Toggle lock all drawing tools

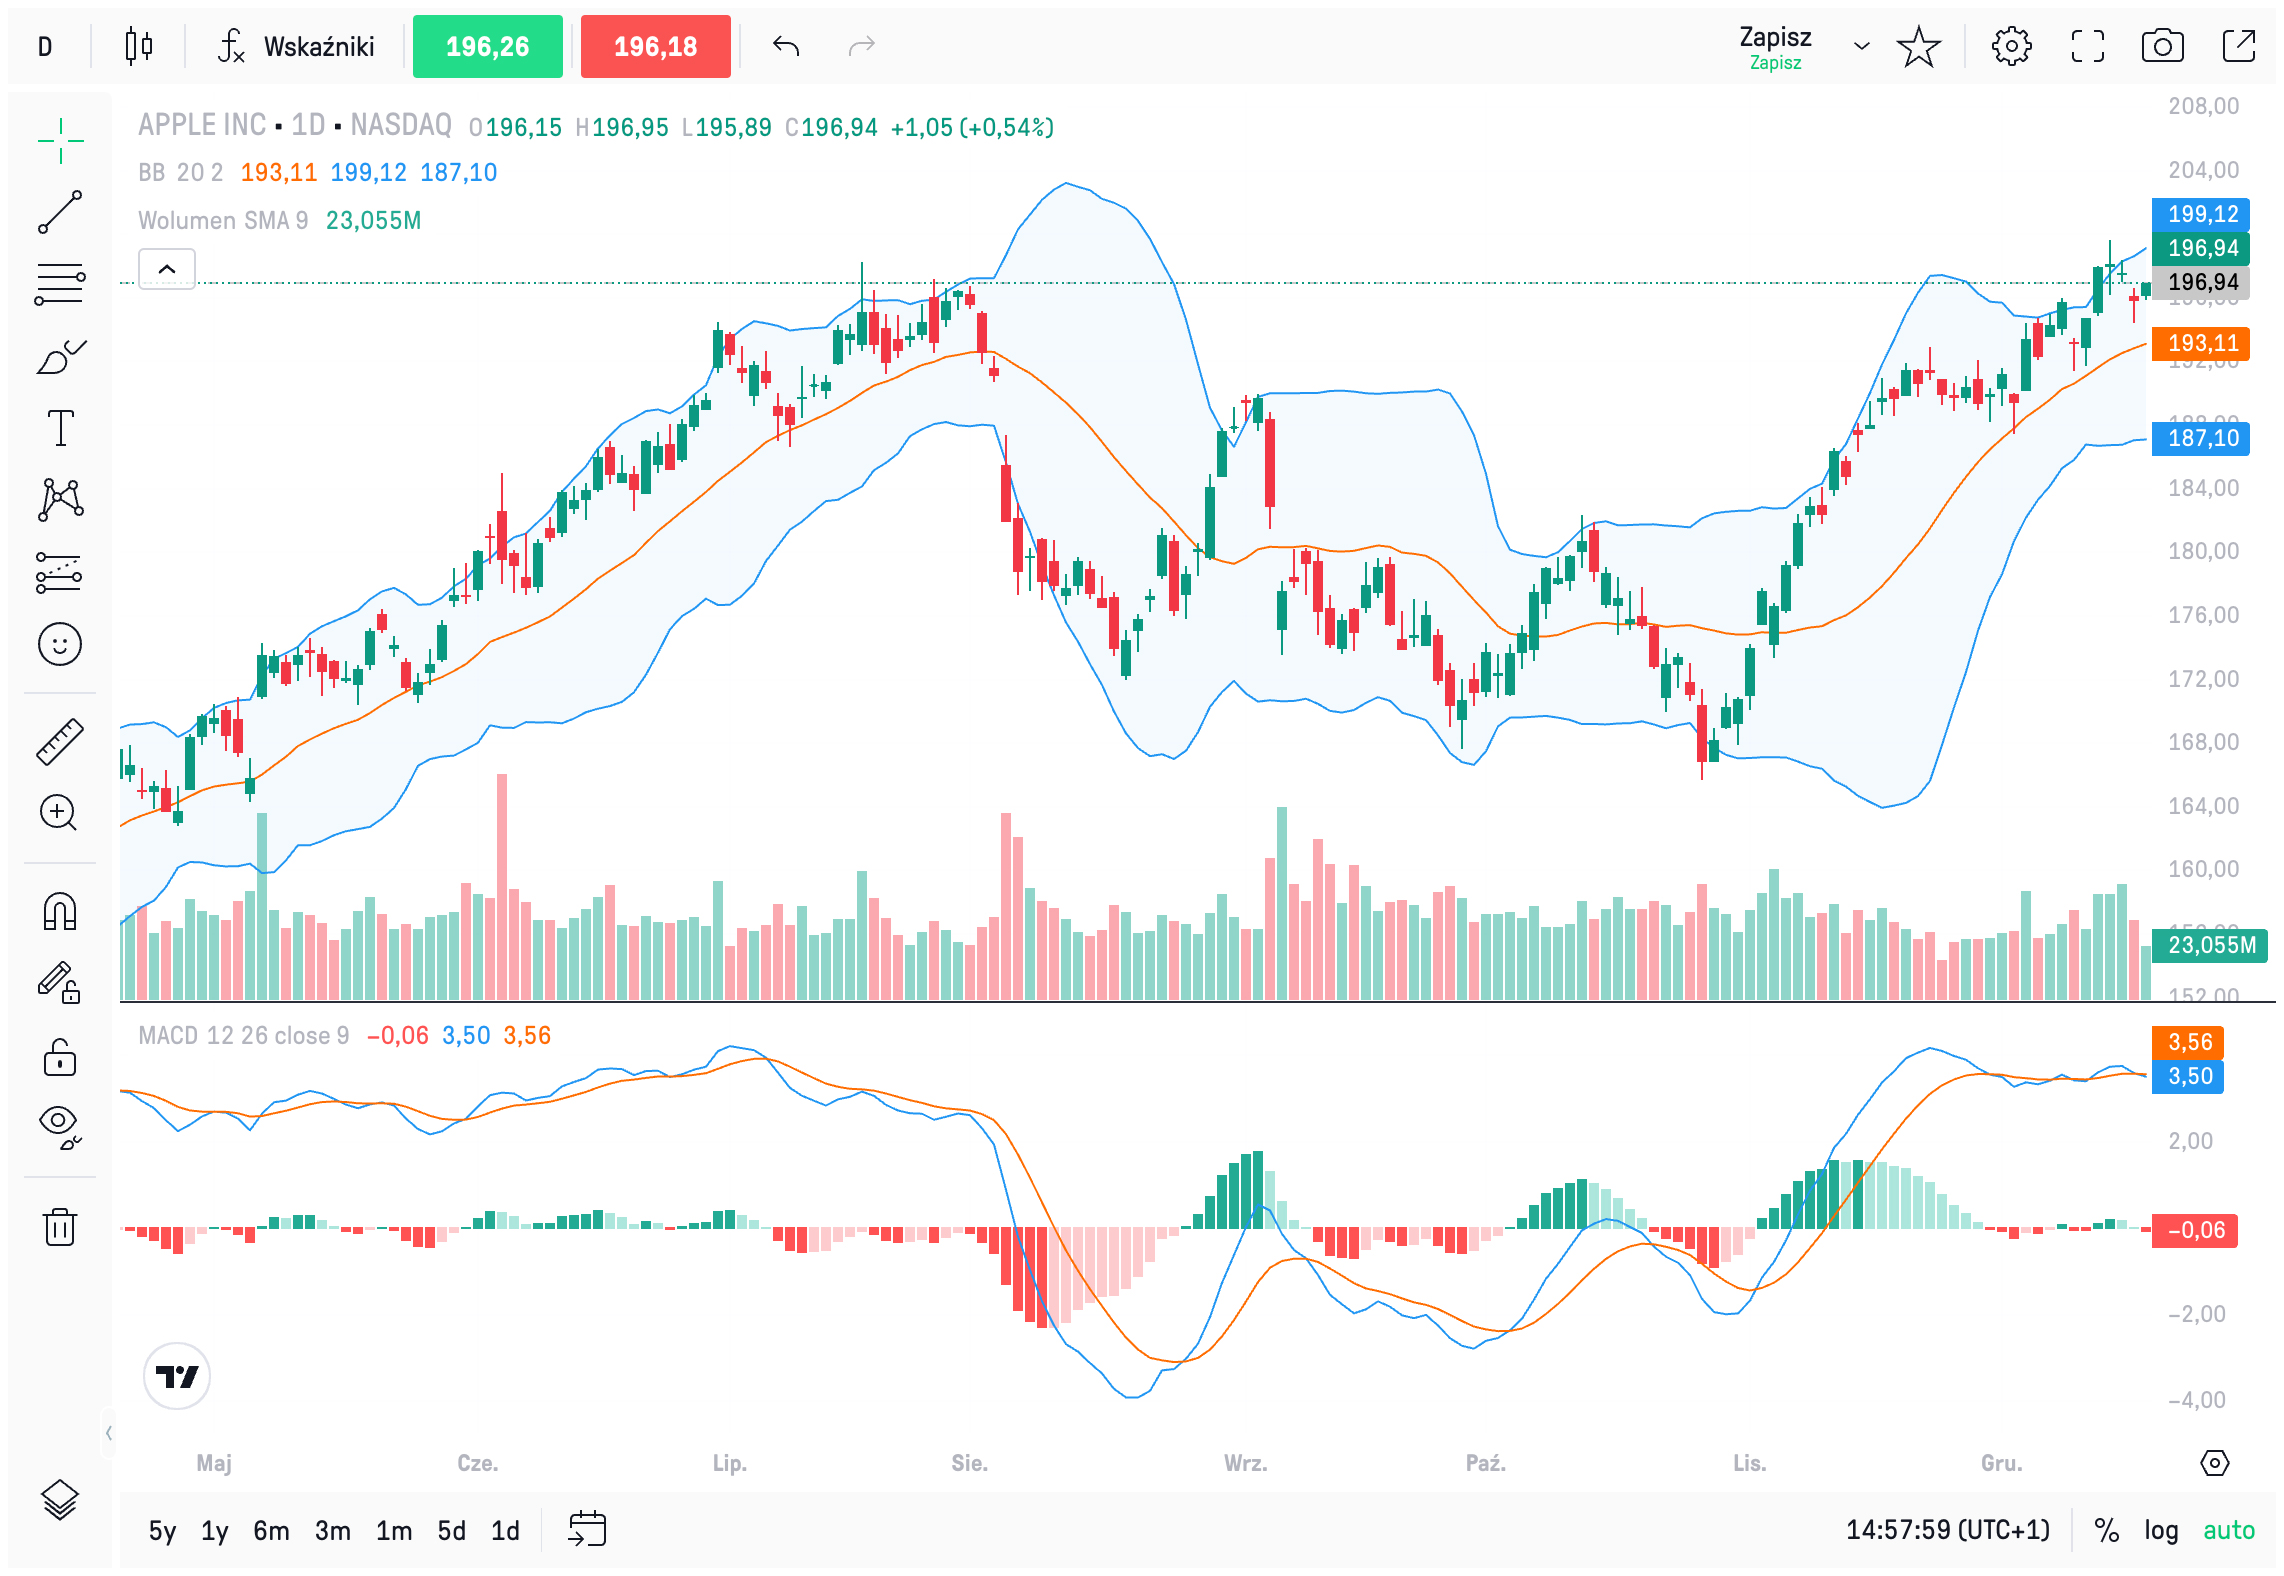pos(60,1056)
